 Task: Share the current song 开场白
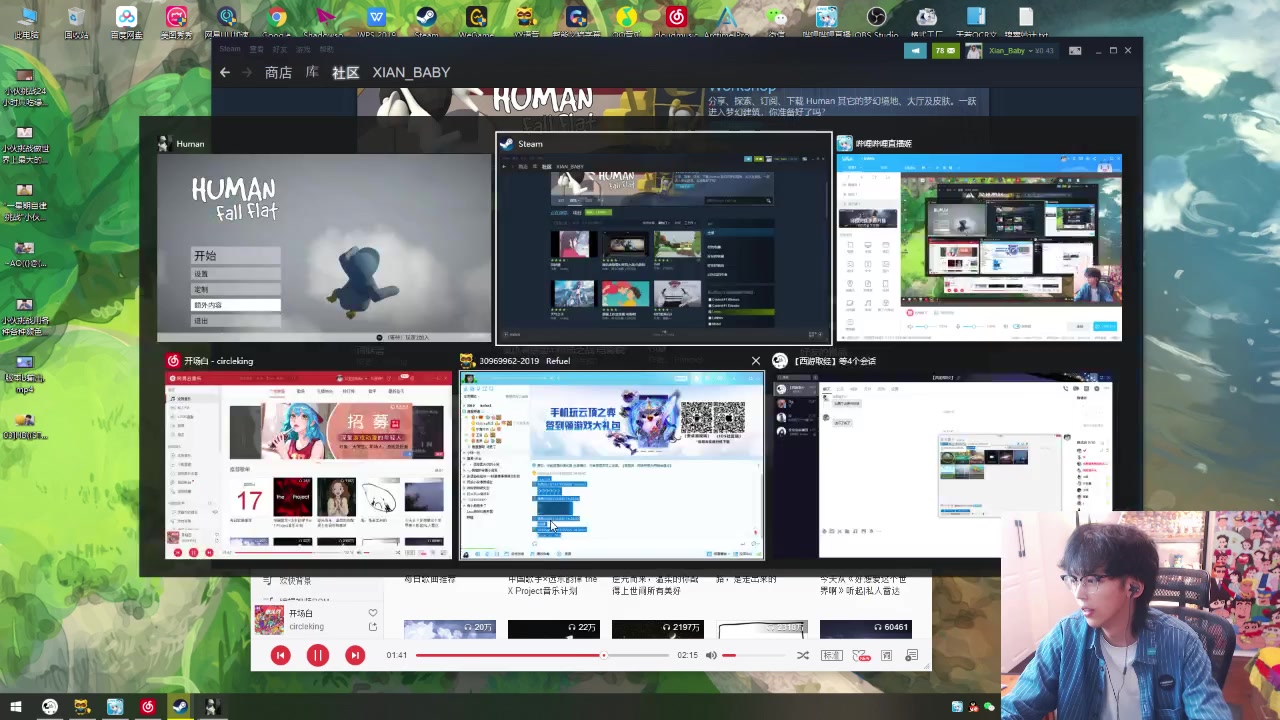[x=373, y=627]
